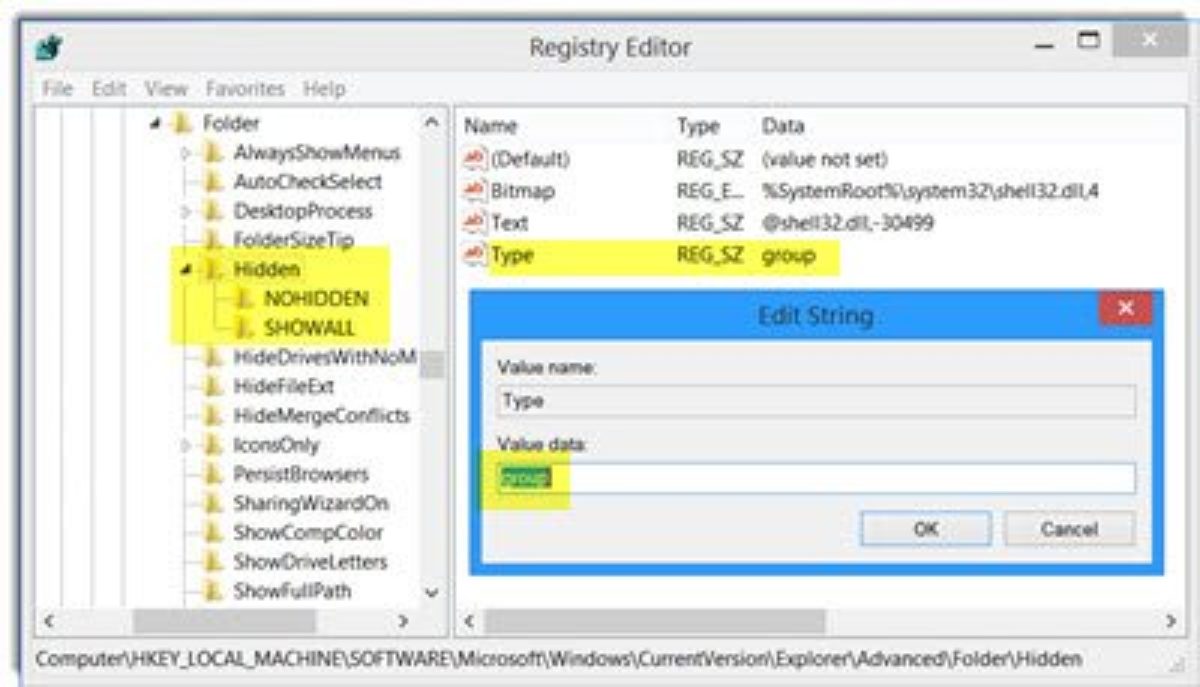
Task: Open the Help menu
Action: [x=324, y=89]
